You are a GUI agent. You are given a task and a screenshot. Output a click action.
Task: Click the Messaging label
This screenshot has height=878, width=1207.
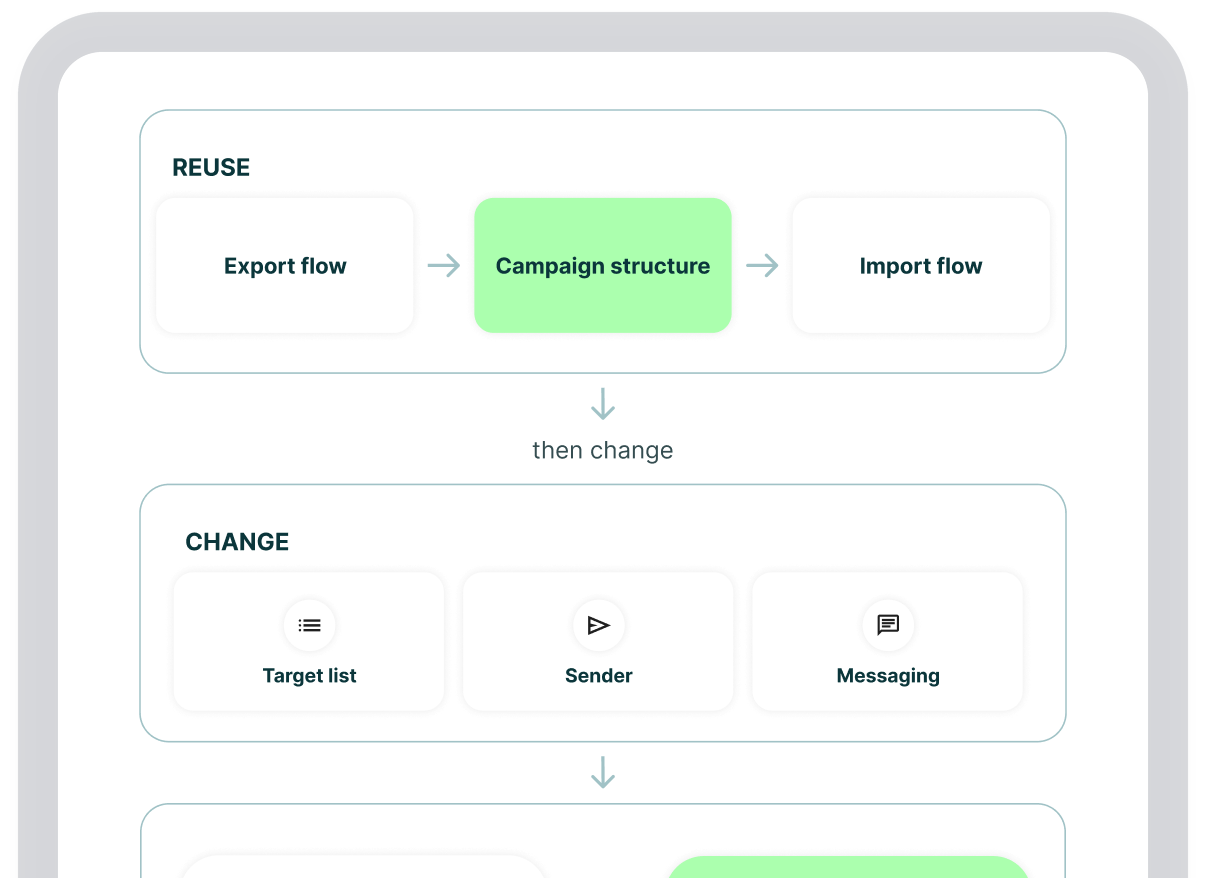888,676
